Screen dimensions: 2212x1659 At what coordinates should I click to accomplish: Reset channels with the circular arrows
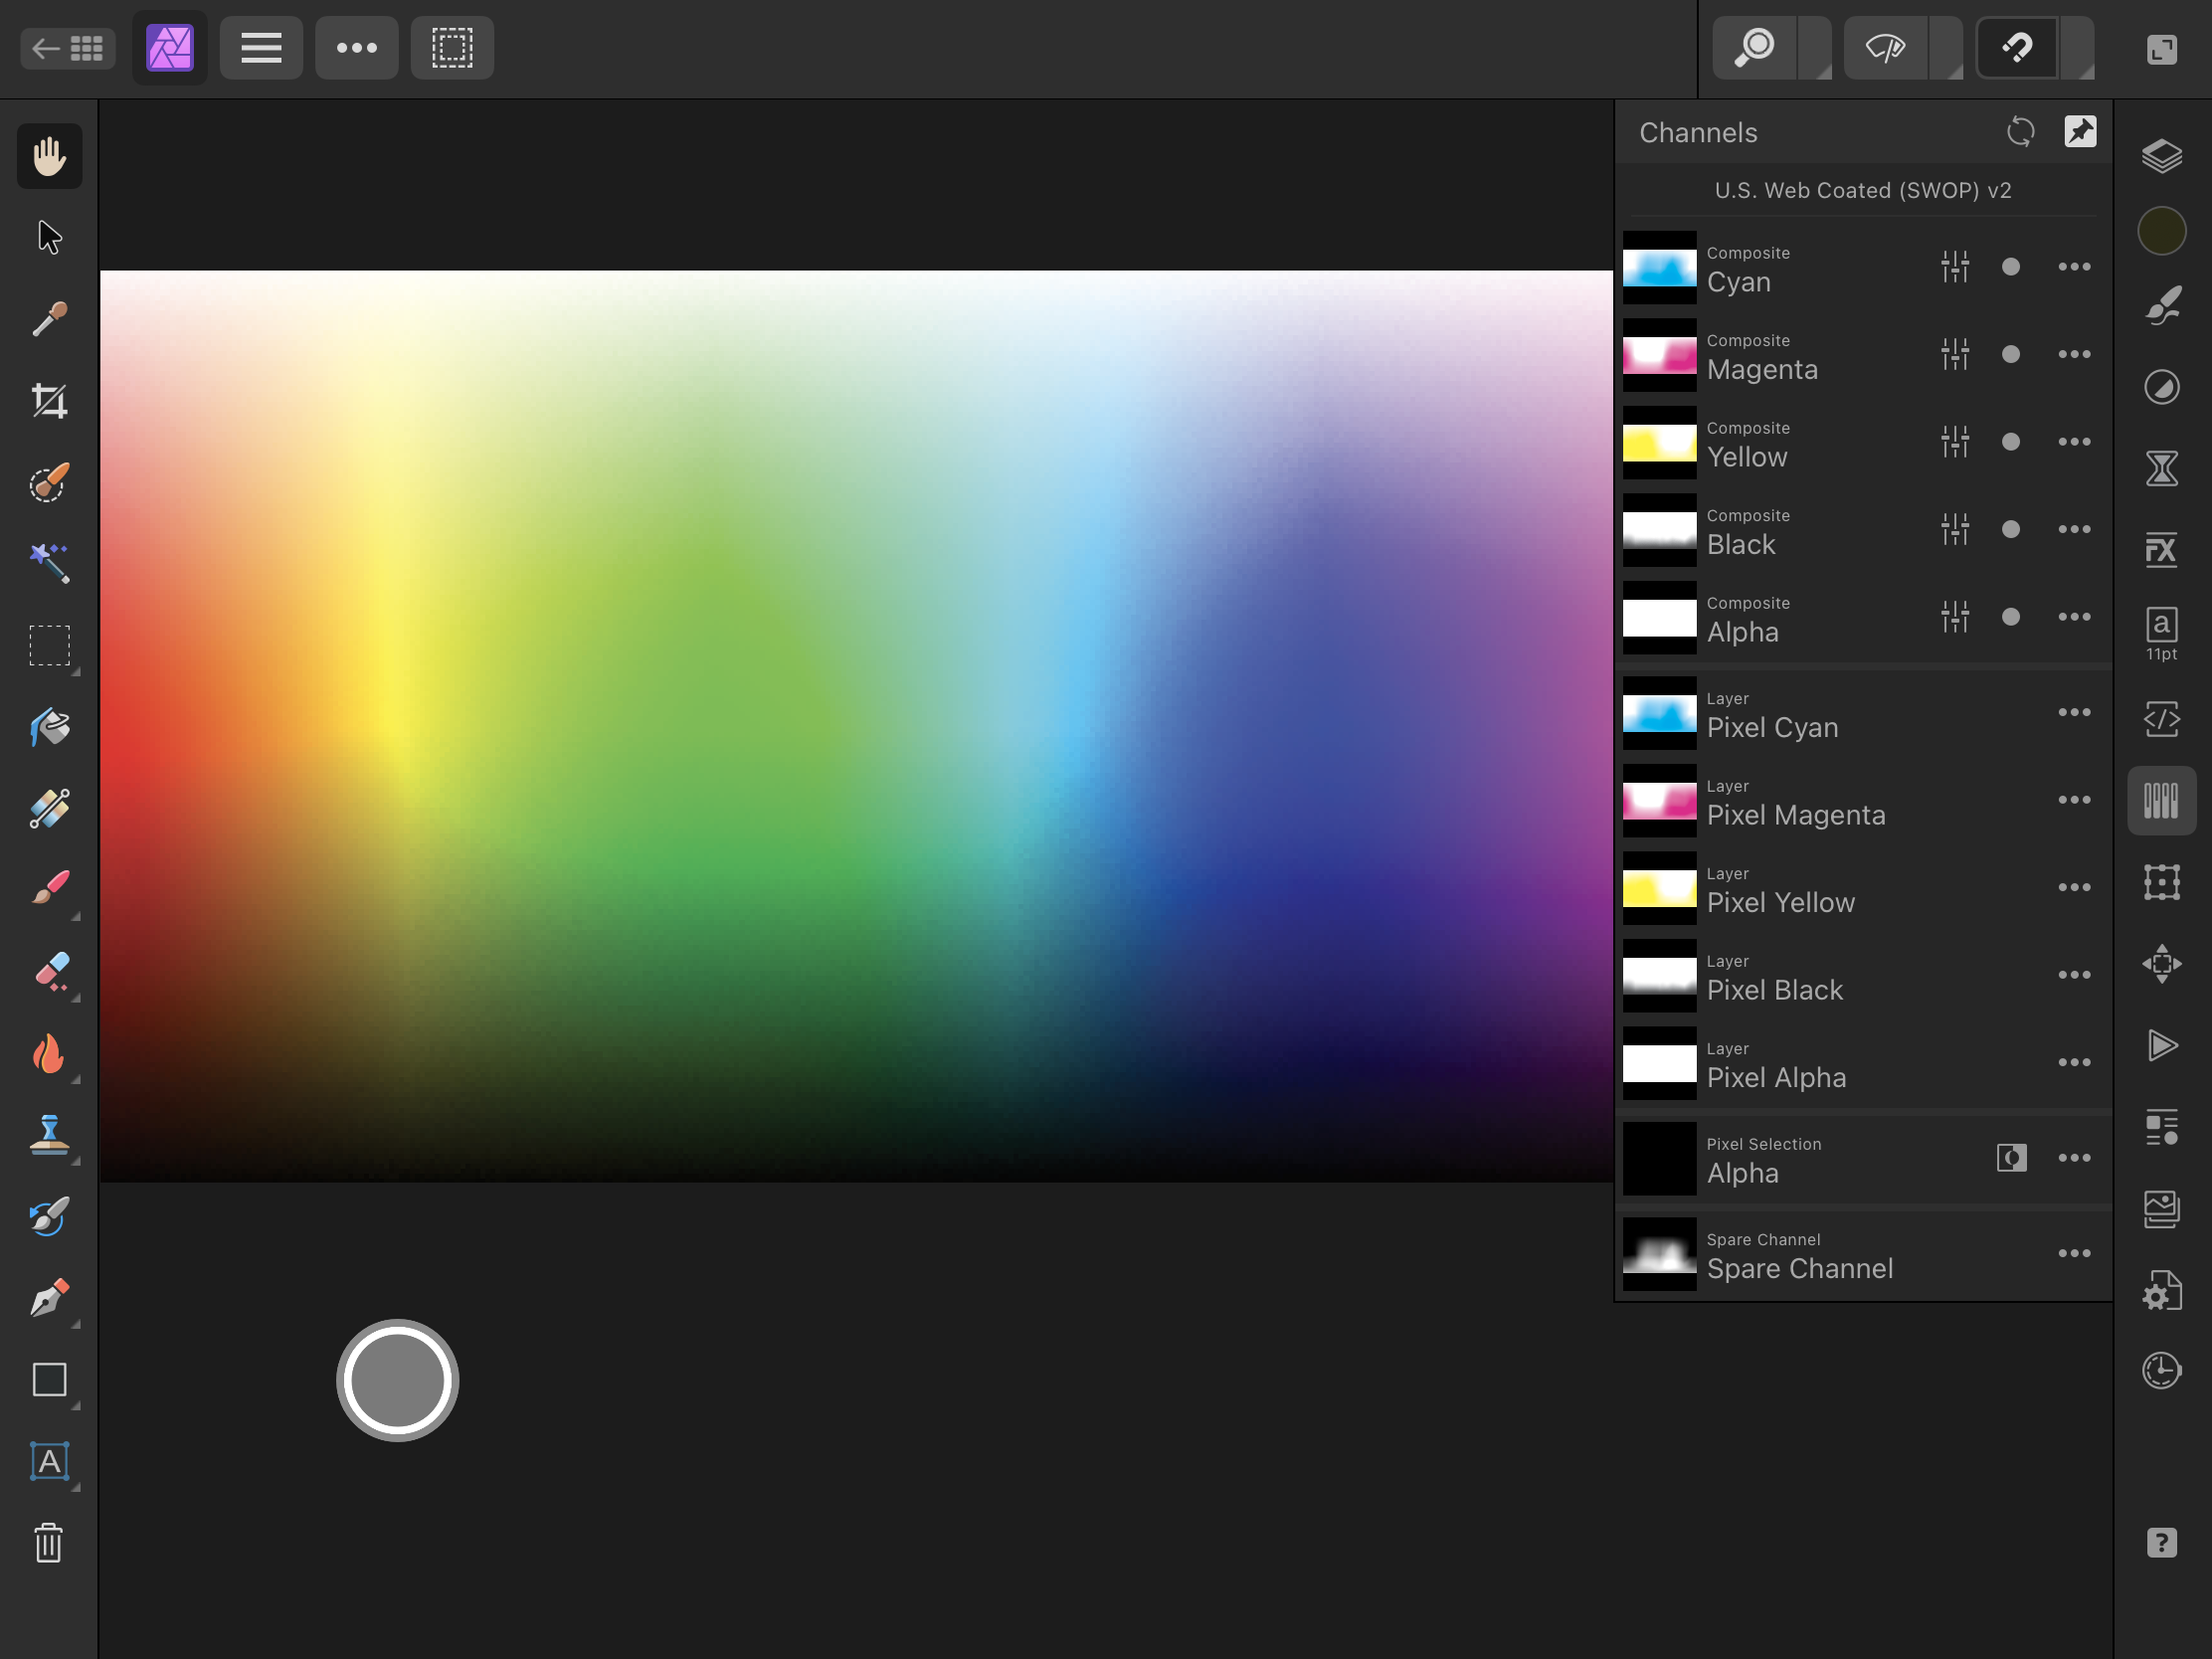2020,132
